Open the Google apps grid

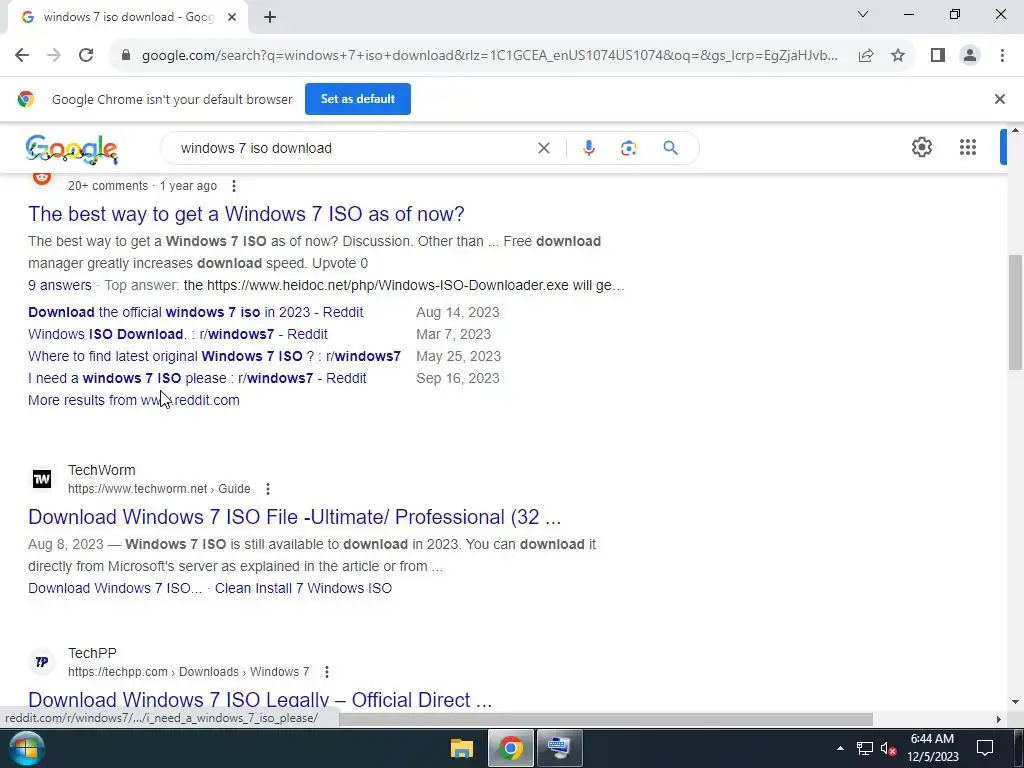pyautogui.click(x=968, y=147)
